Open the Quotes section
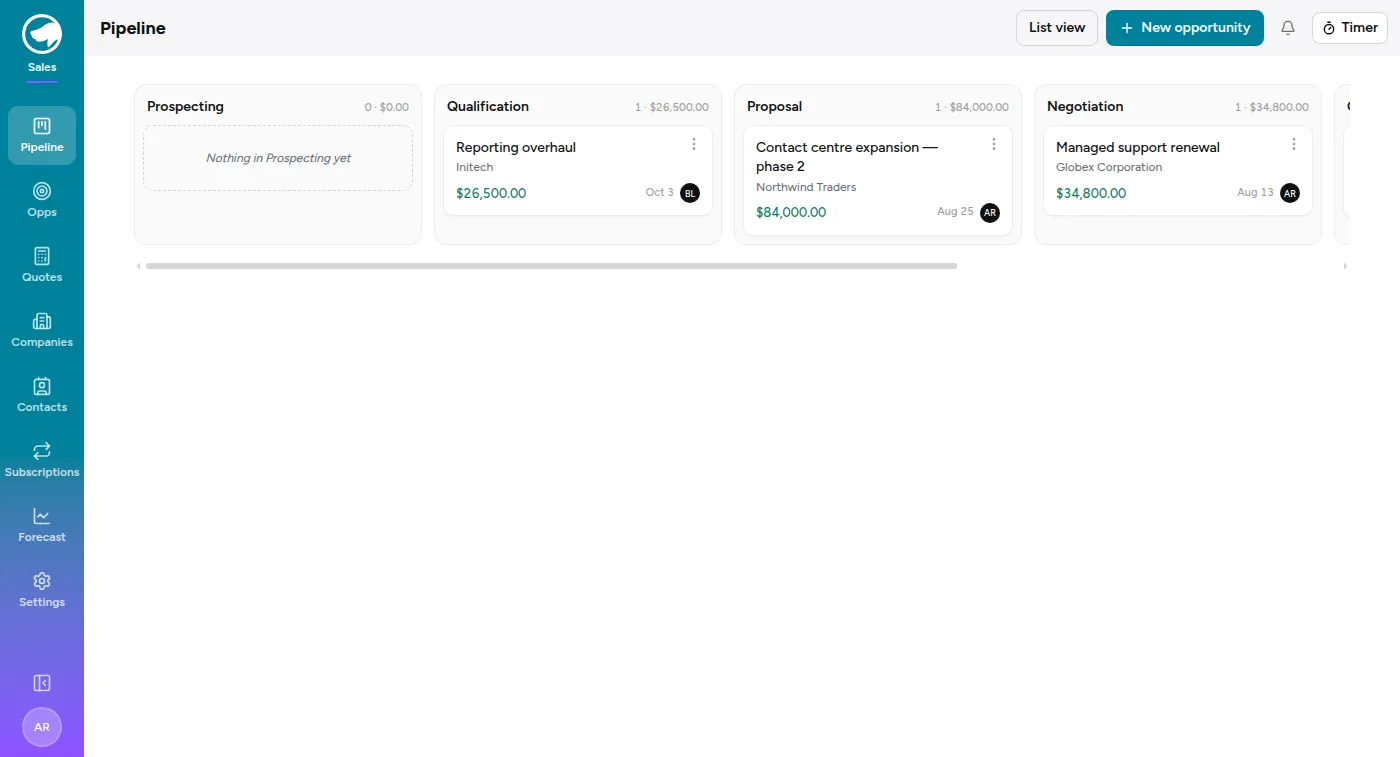This screenshot has height=757, width=1400. point(42,265)
